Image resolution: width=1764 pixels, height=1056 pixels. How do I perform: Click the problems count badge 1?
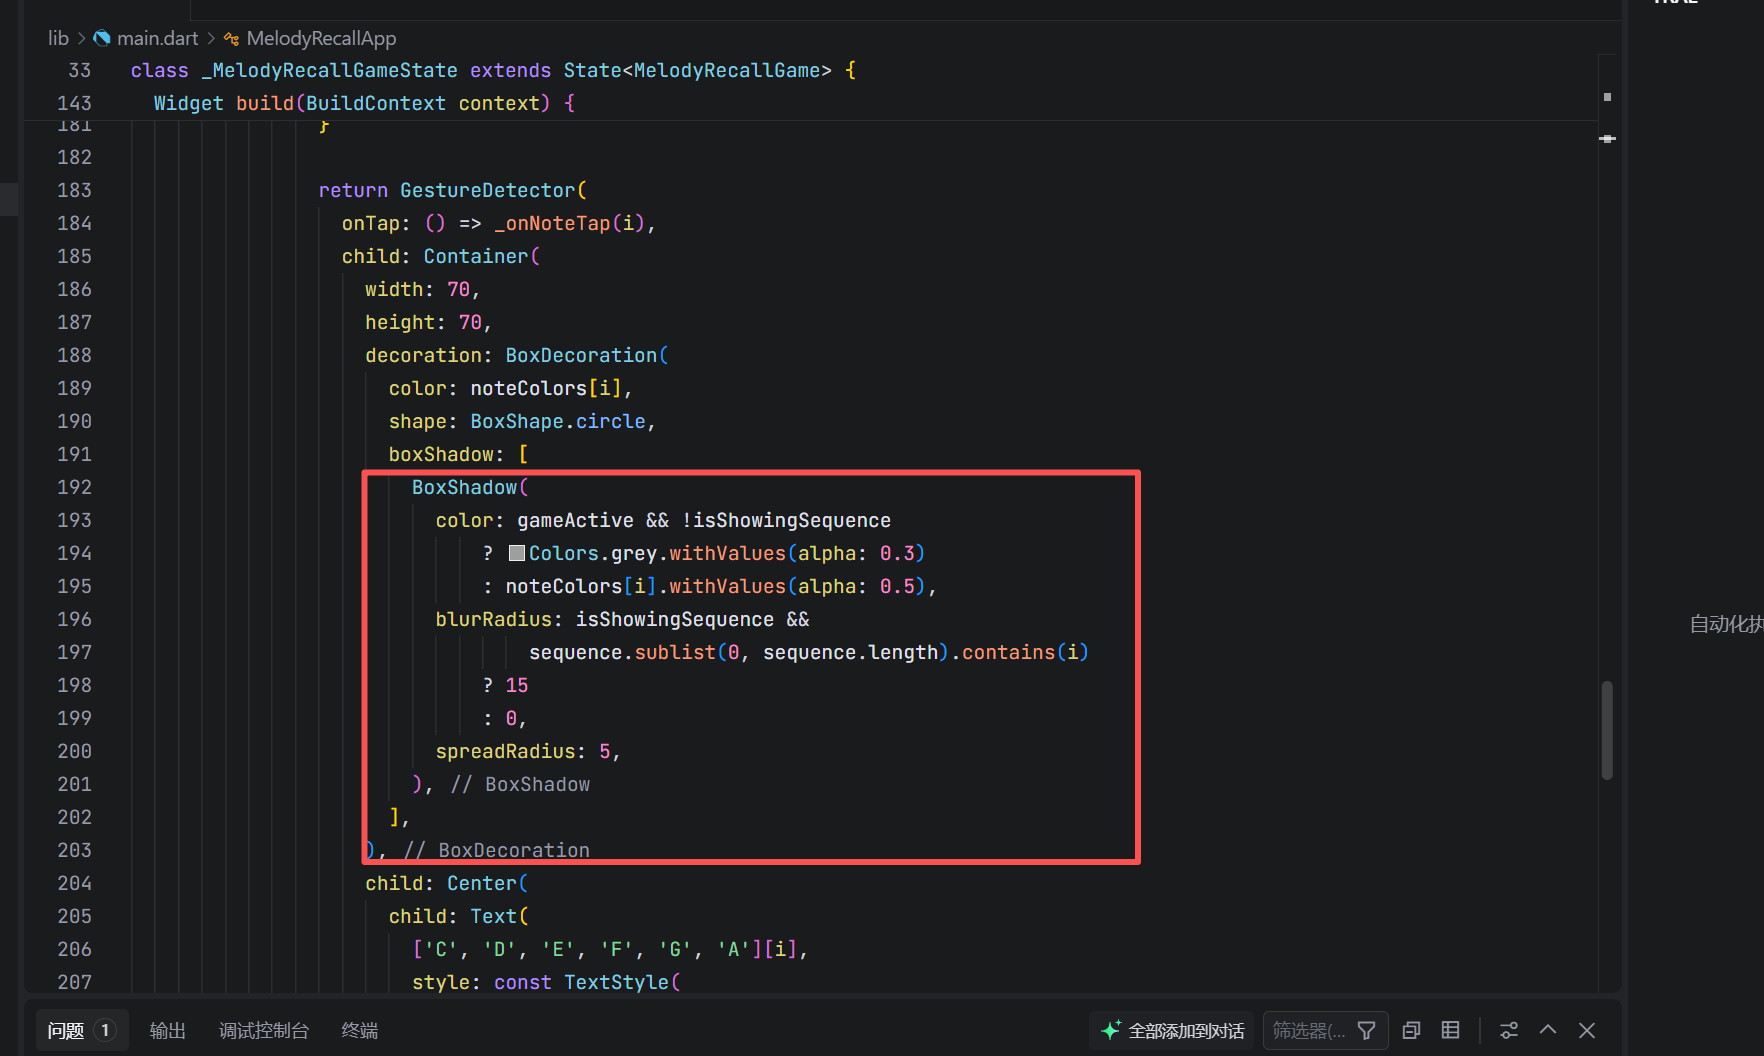click(x=104, y=1030)
